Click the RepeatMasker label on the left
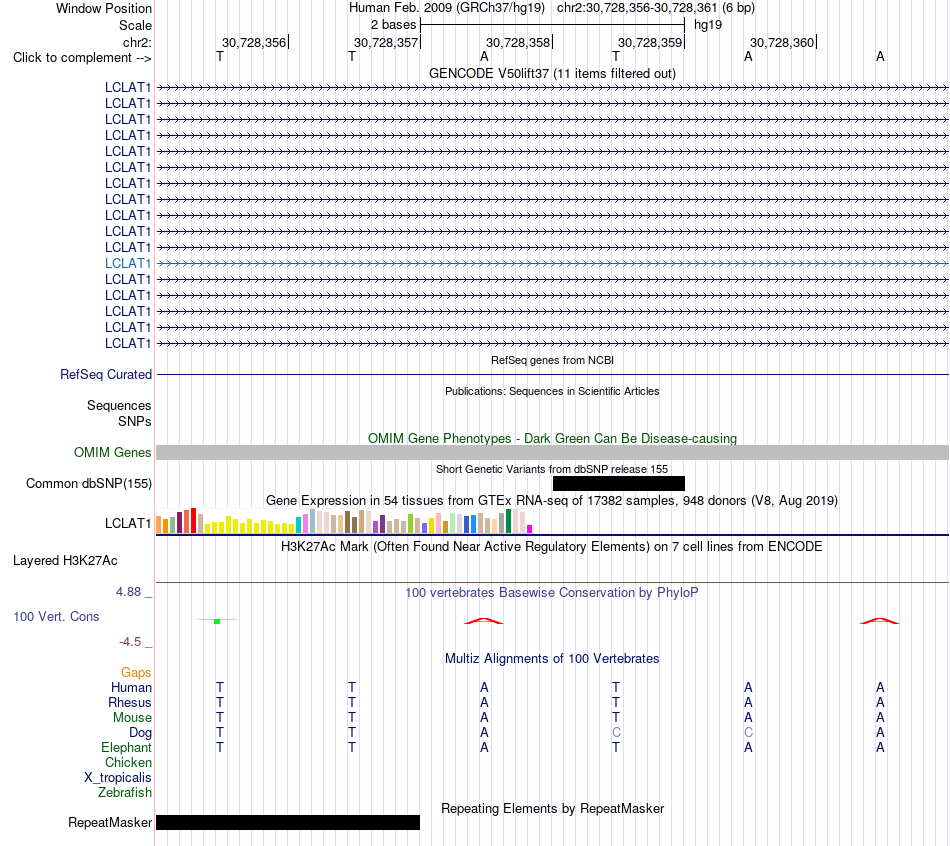The height and width of the screenshot is (846, 950). click(110, 822)
